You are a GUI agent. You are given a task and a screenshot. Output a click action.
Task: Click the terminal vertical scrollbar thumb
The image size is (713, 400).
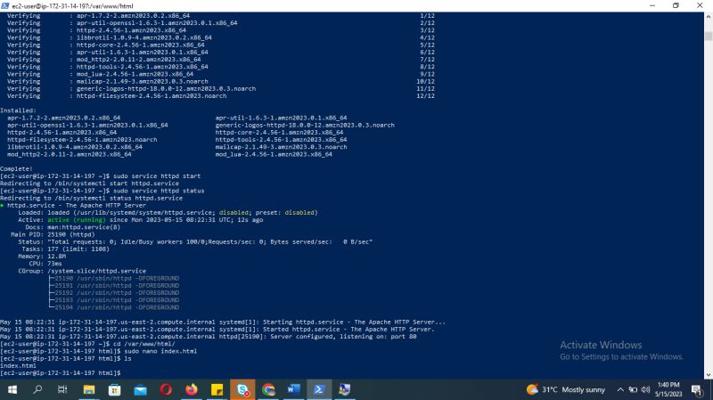(x=708, y=35)
